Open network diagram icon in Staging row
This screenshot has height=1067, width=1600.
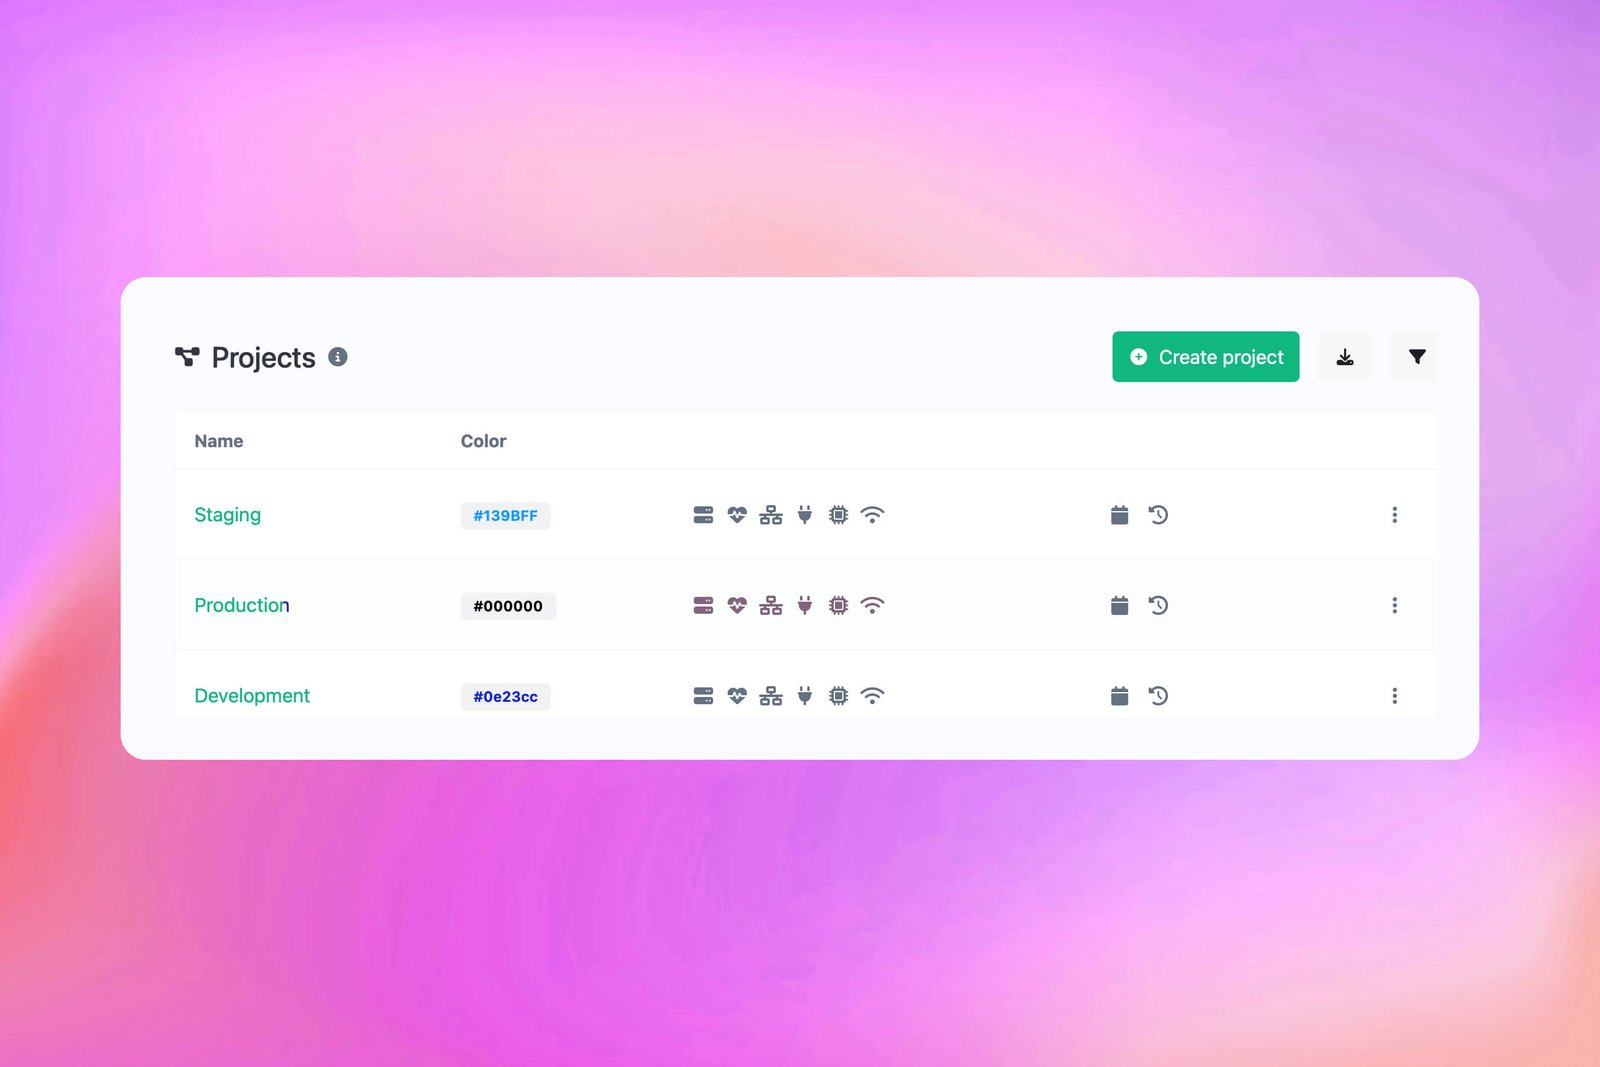tap(771, 515)
